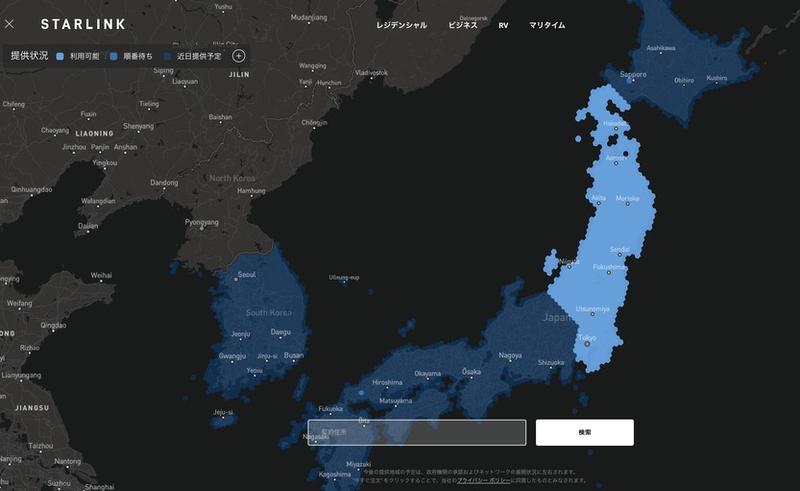Focus the address search input field
Viewport: 800px width, 491px height.
(x=417, y=432)
